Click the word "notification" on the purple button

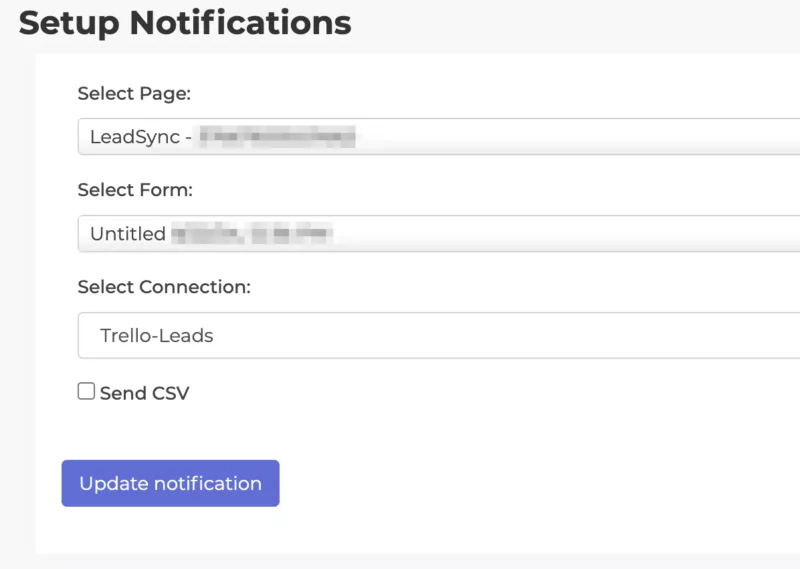pyautogui.click(x=208, y=483)
